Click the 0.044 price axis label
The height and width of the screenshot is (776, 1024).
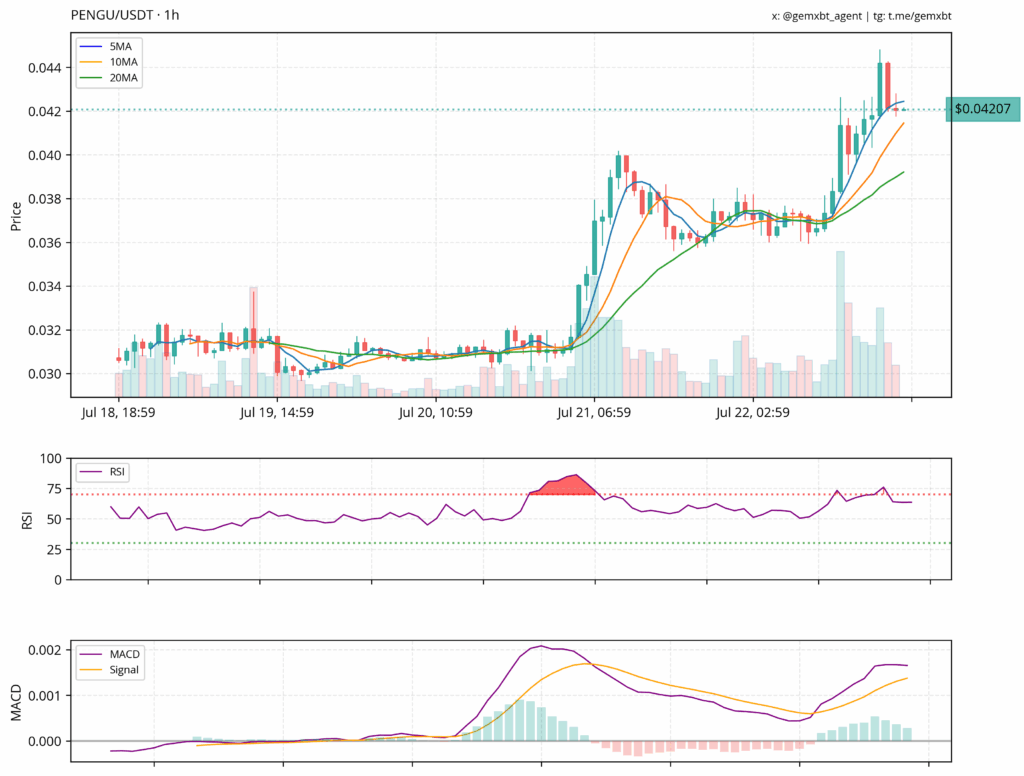pyautogui.click(x=44, y=68)
